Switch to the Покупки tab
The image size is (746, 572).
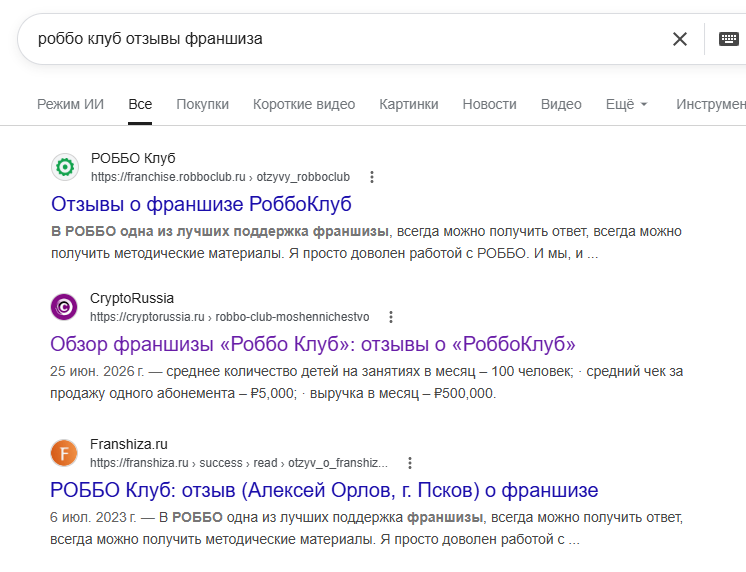coord(203,104)
